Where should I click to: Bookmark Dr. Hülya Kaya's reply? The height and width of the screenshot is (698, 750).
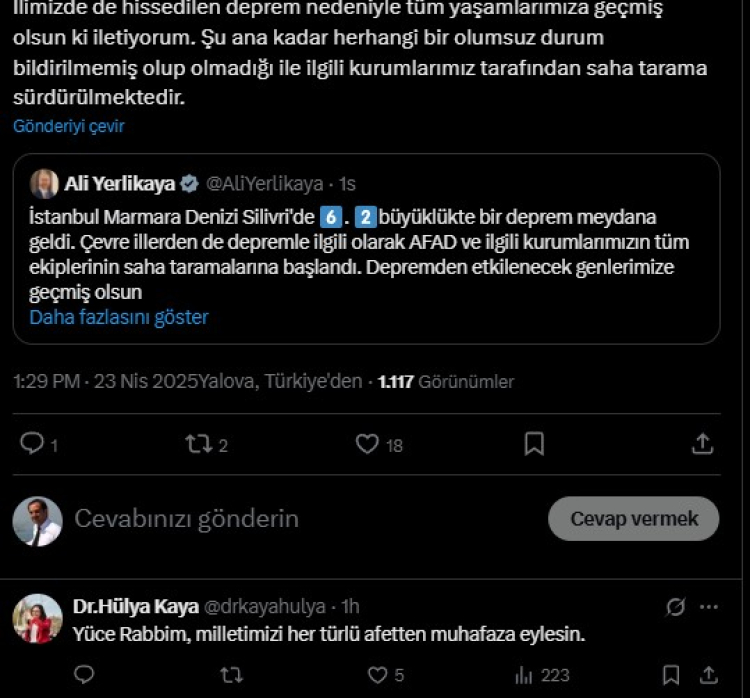tap(672, 676)
